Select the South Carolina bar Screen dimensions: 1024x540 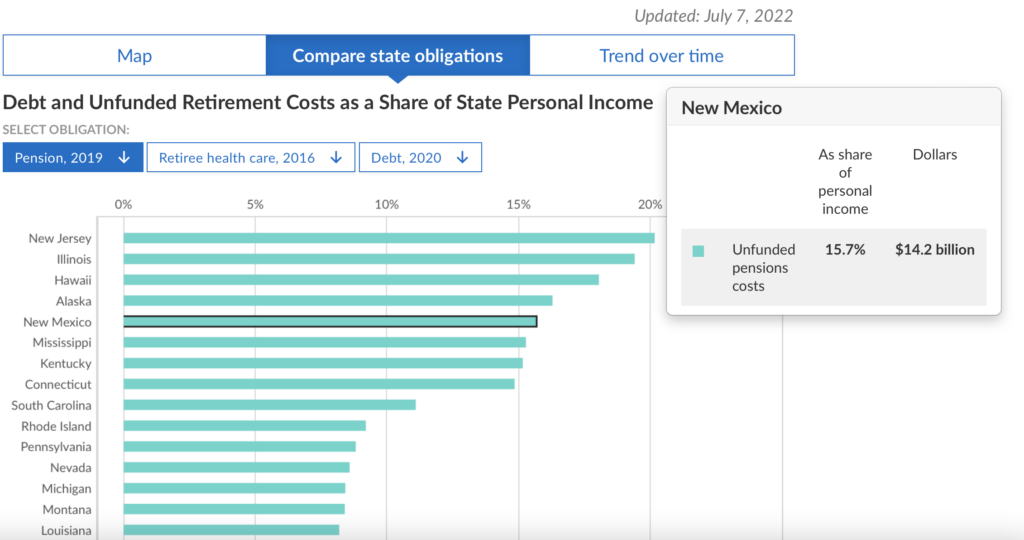point(269,405)
